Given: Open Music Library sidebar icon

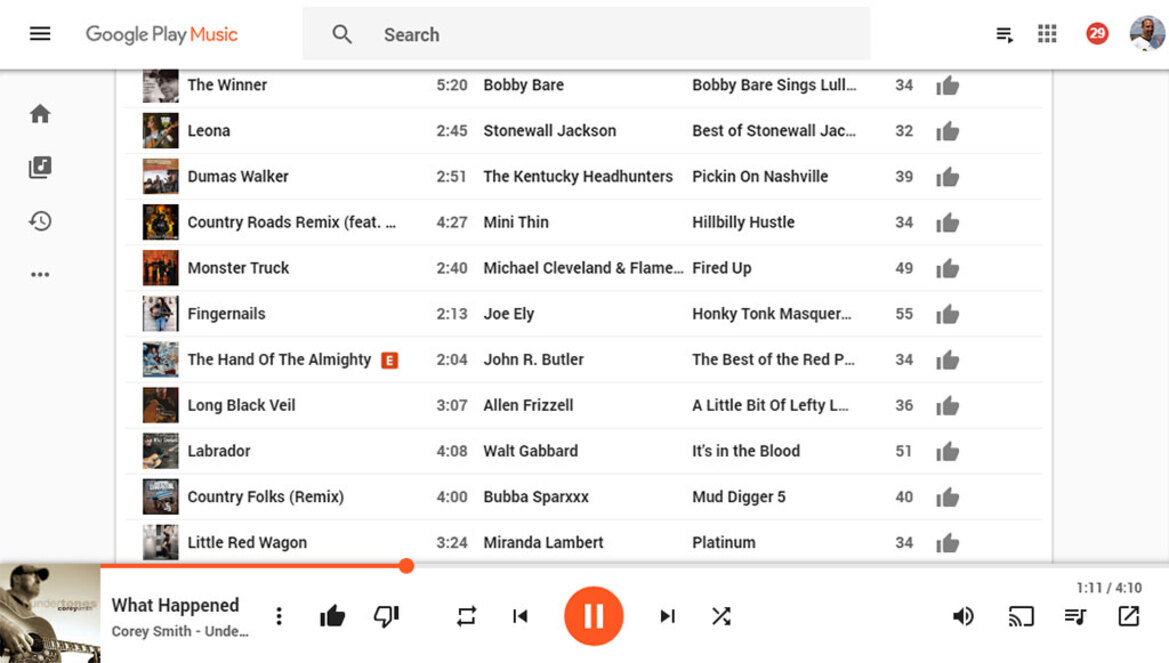Looking at the screenshot, I should tap(40, 167).
